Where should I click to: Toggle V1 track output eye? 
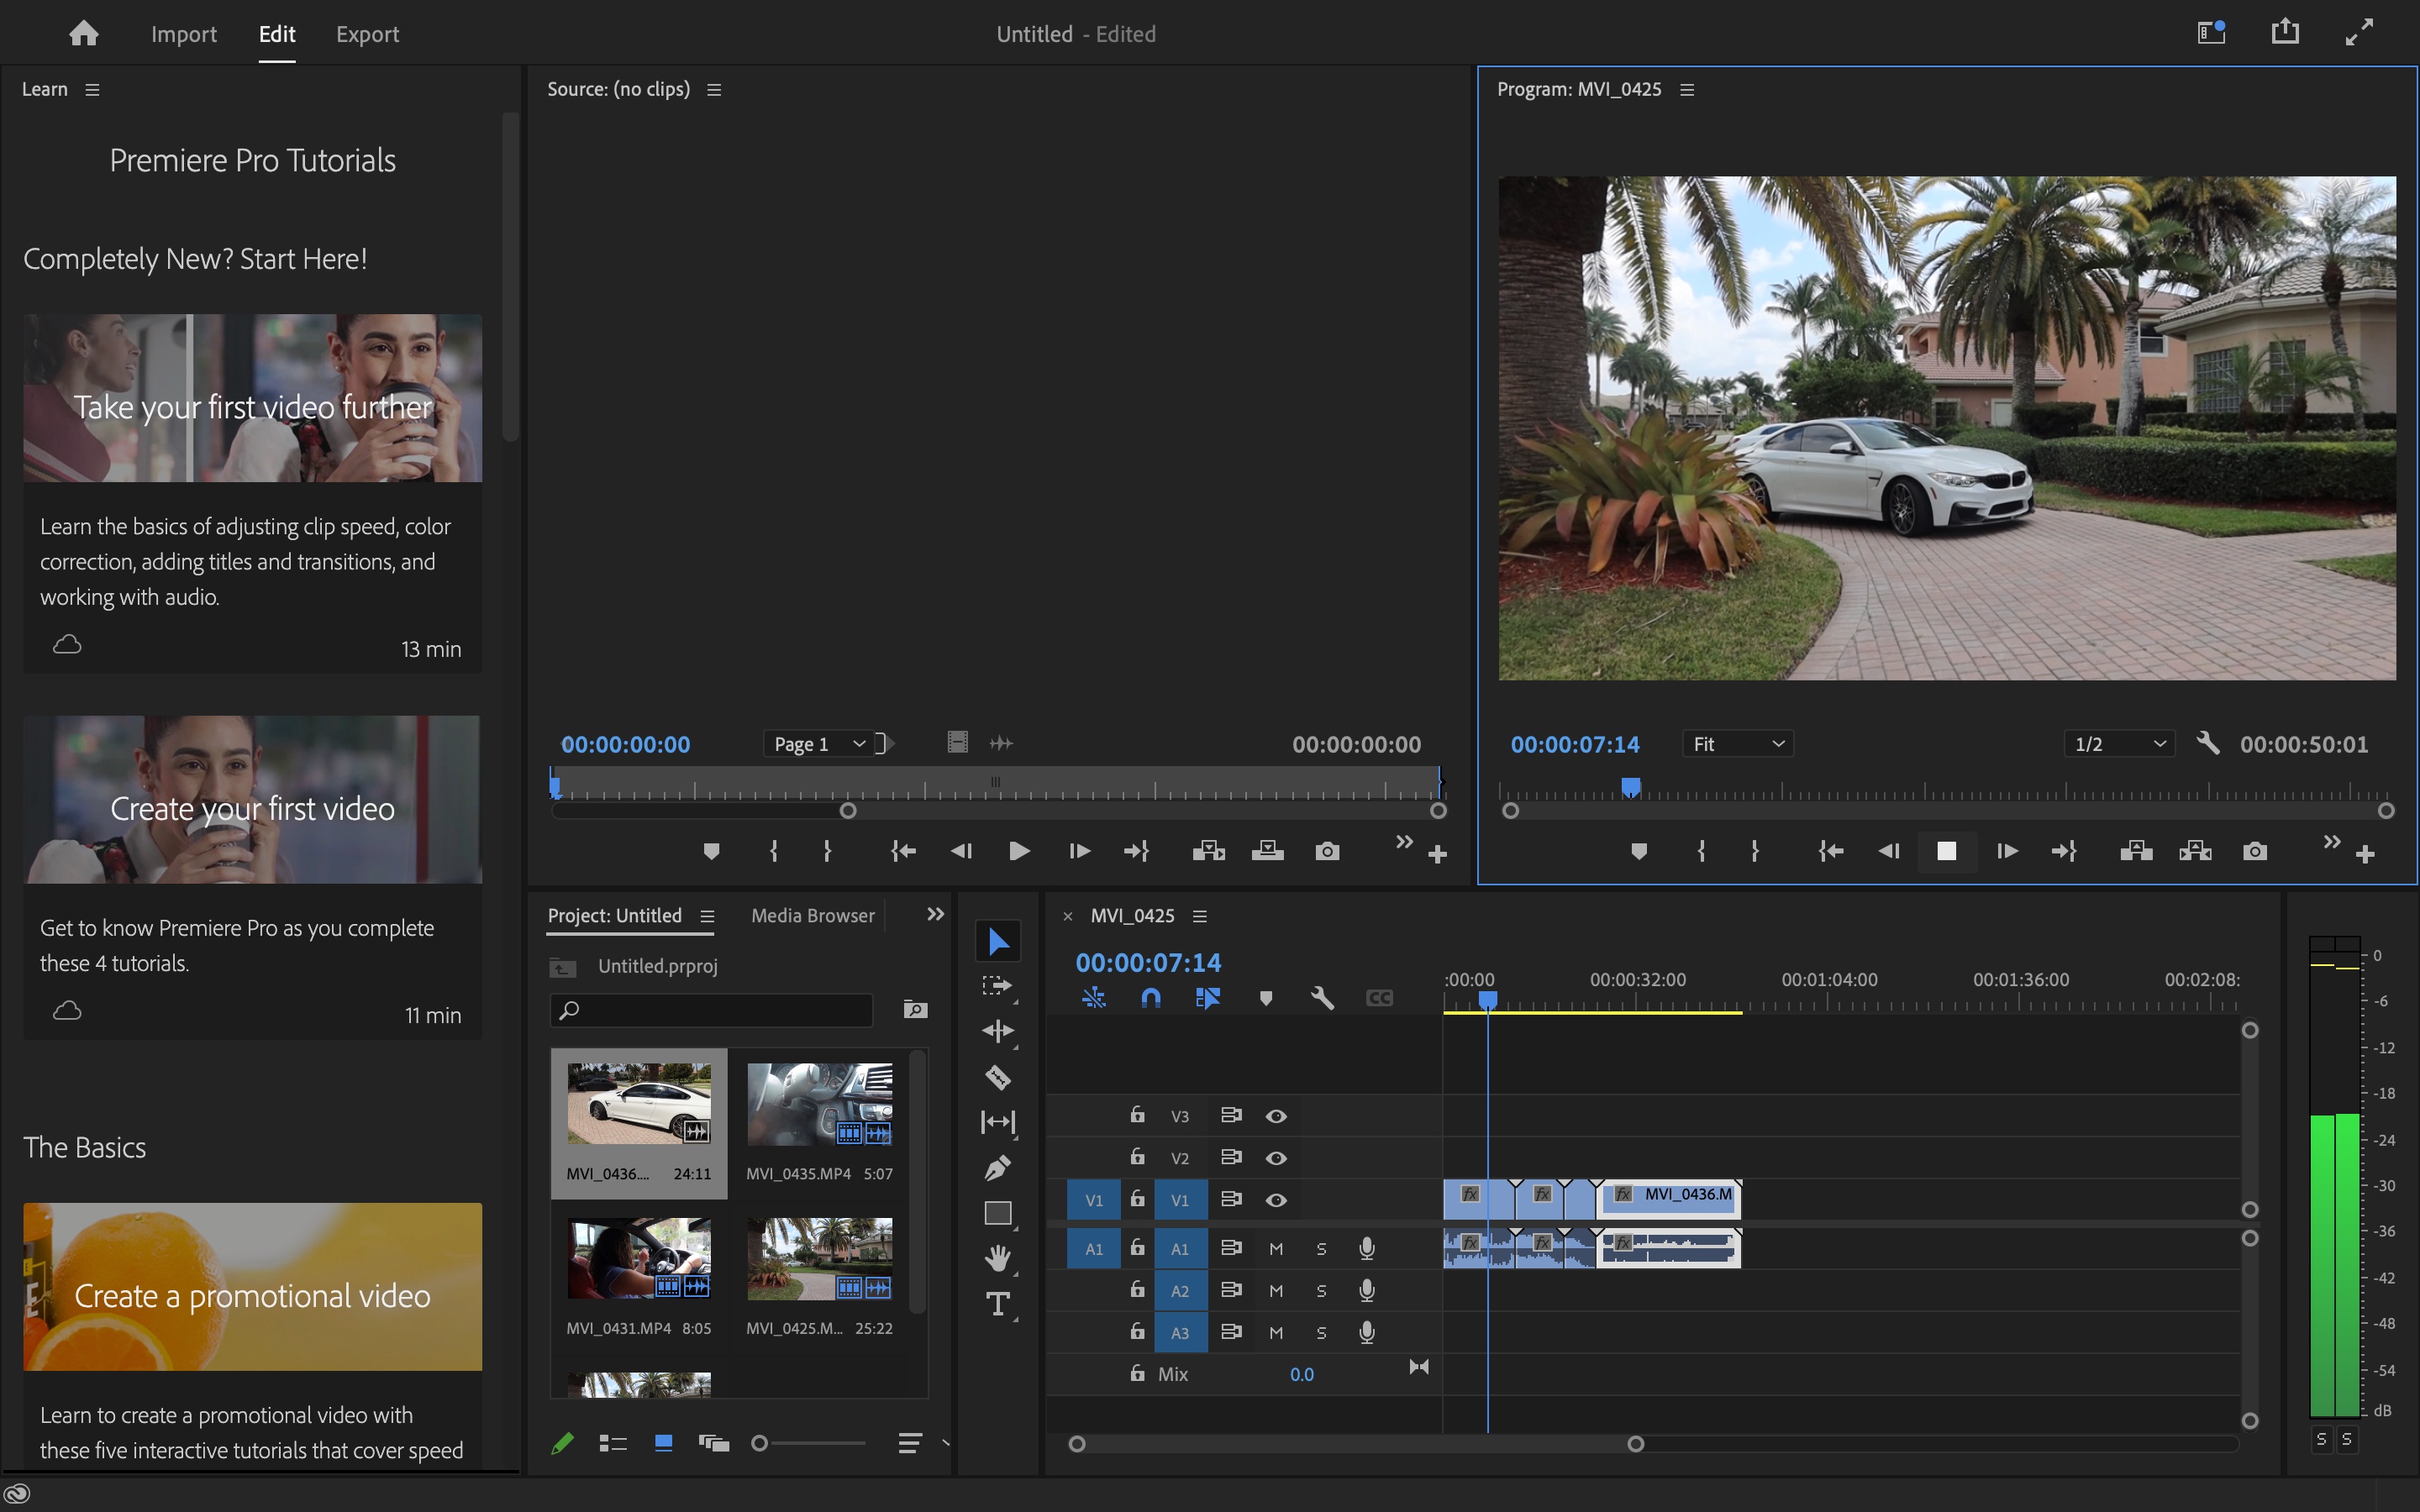(1276, 1200)
